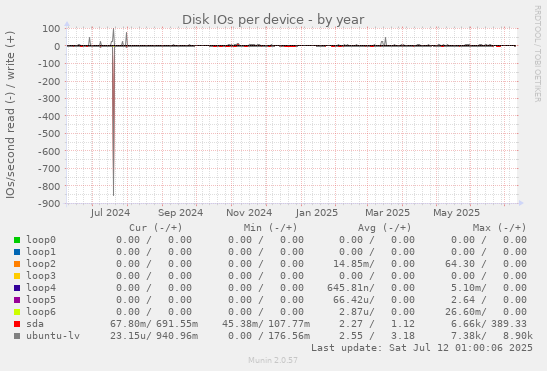Click the large negative spike in the graph
547x371 pixels.
113,120
